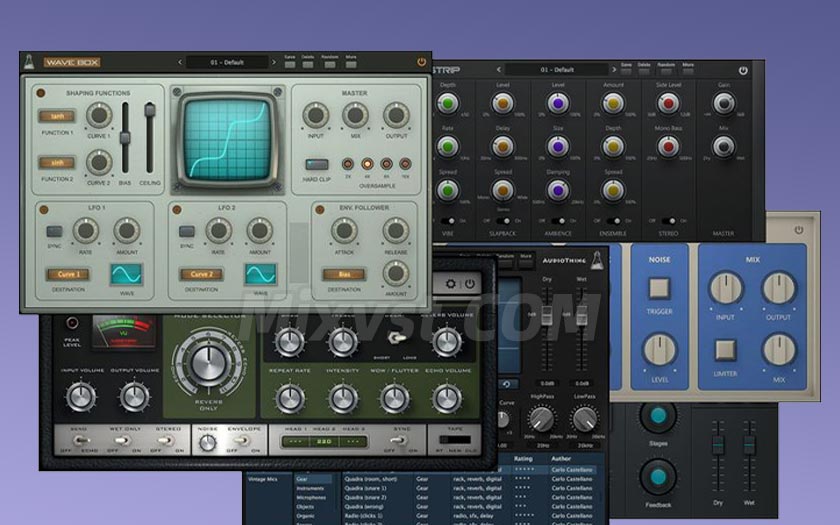This screenshot has width=840, height=525.
Task: Click the Curve 2 knob
Action: click(x=99, y=162)
